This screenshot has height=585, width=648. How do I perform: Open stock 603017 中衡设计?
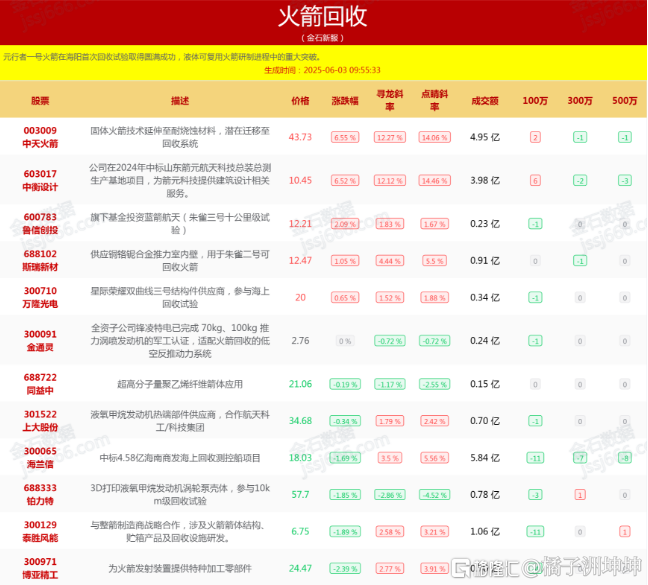[40, 181]
